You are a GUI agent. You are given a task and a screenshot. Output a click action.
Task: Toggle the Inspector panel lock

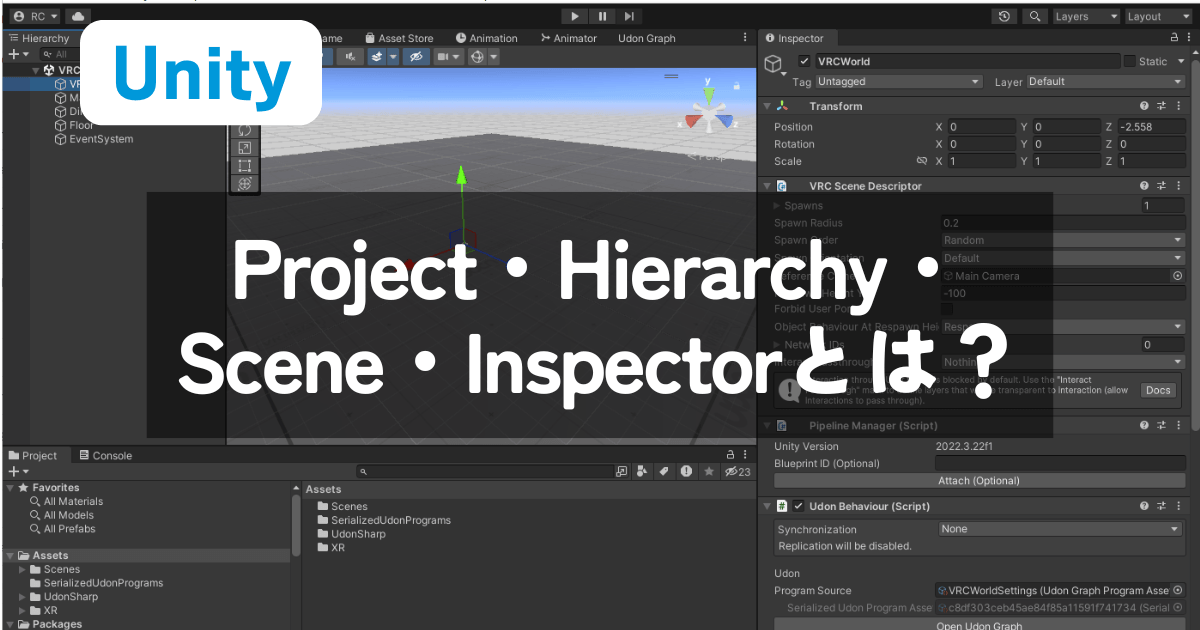[1175, 38]
